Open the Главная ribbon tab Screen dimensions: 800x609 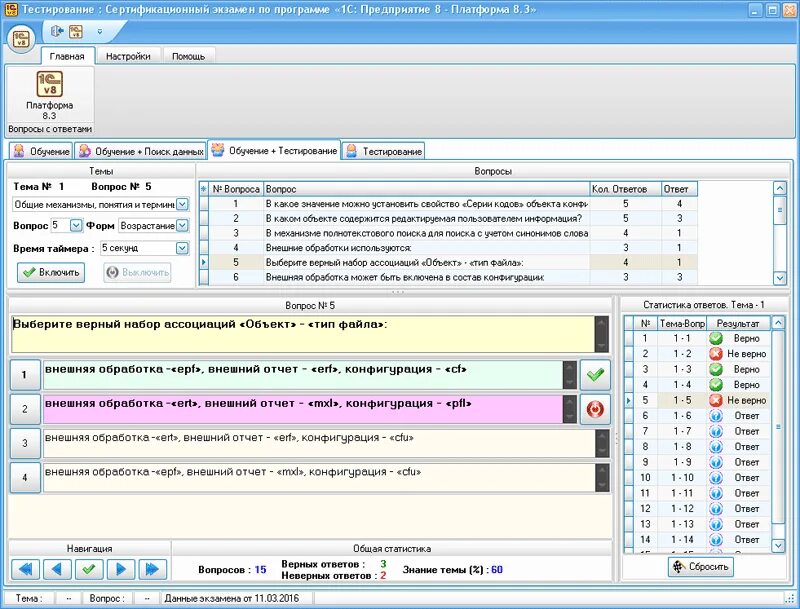pos(67,56)
